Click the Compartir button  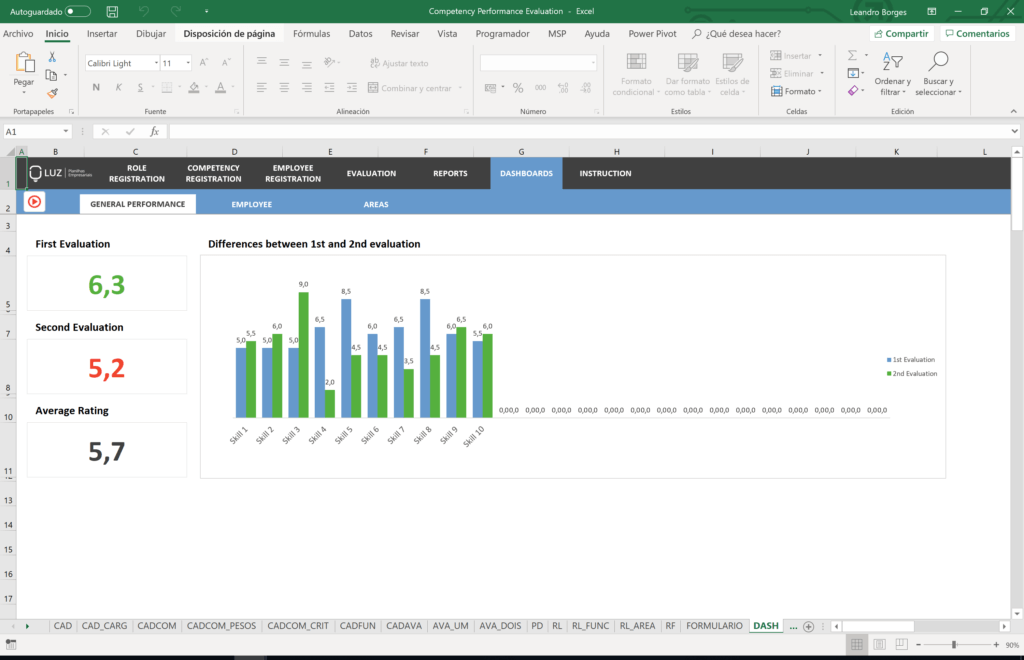[899, 33]
